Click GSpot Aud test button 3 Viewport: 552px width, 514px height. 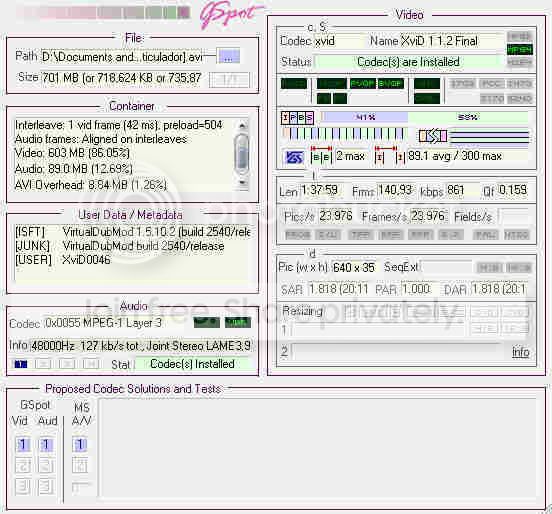(x=46, y=486)
